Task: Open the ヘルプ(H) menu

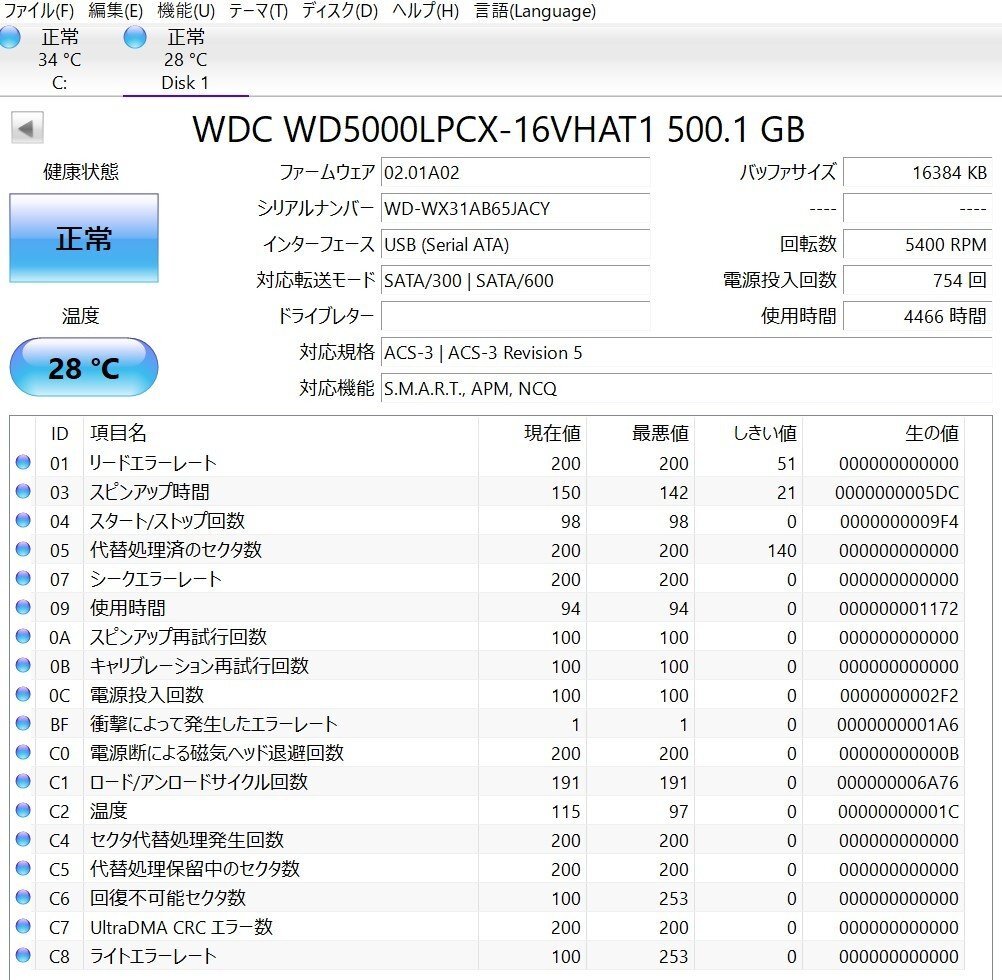Action: click(426, 11)
